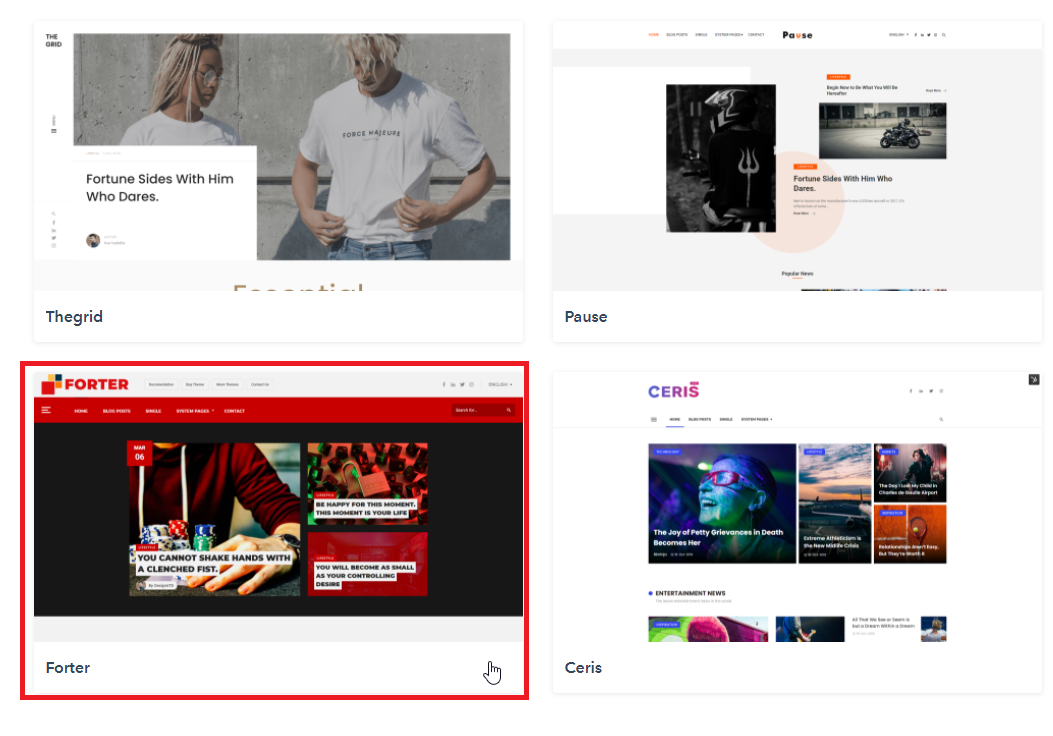1053x736 pixels.
Task: Select Home in the Ceris navigation bar
Action: pyautogui.click(x=675, y=419)
